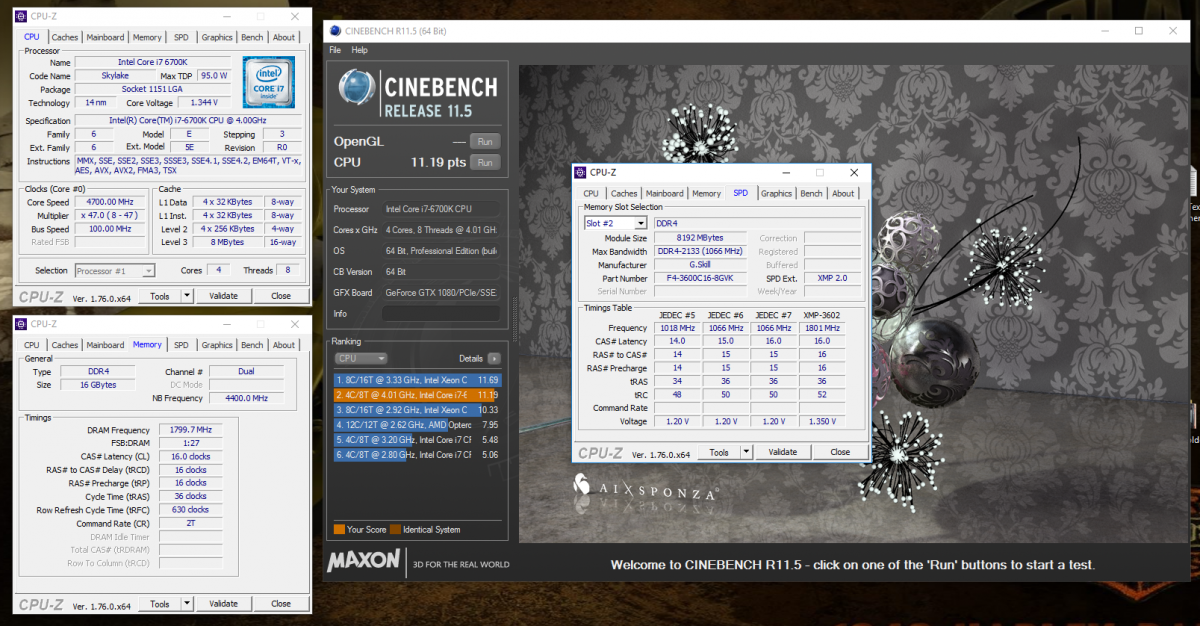The image size is (1200, 626).
Task: Switch to Caches tab in CPU window
Action: 65,37
